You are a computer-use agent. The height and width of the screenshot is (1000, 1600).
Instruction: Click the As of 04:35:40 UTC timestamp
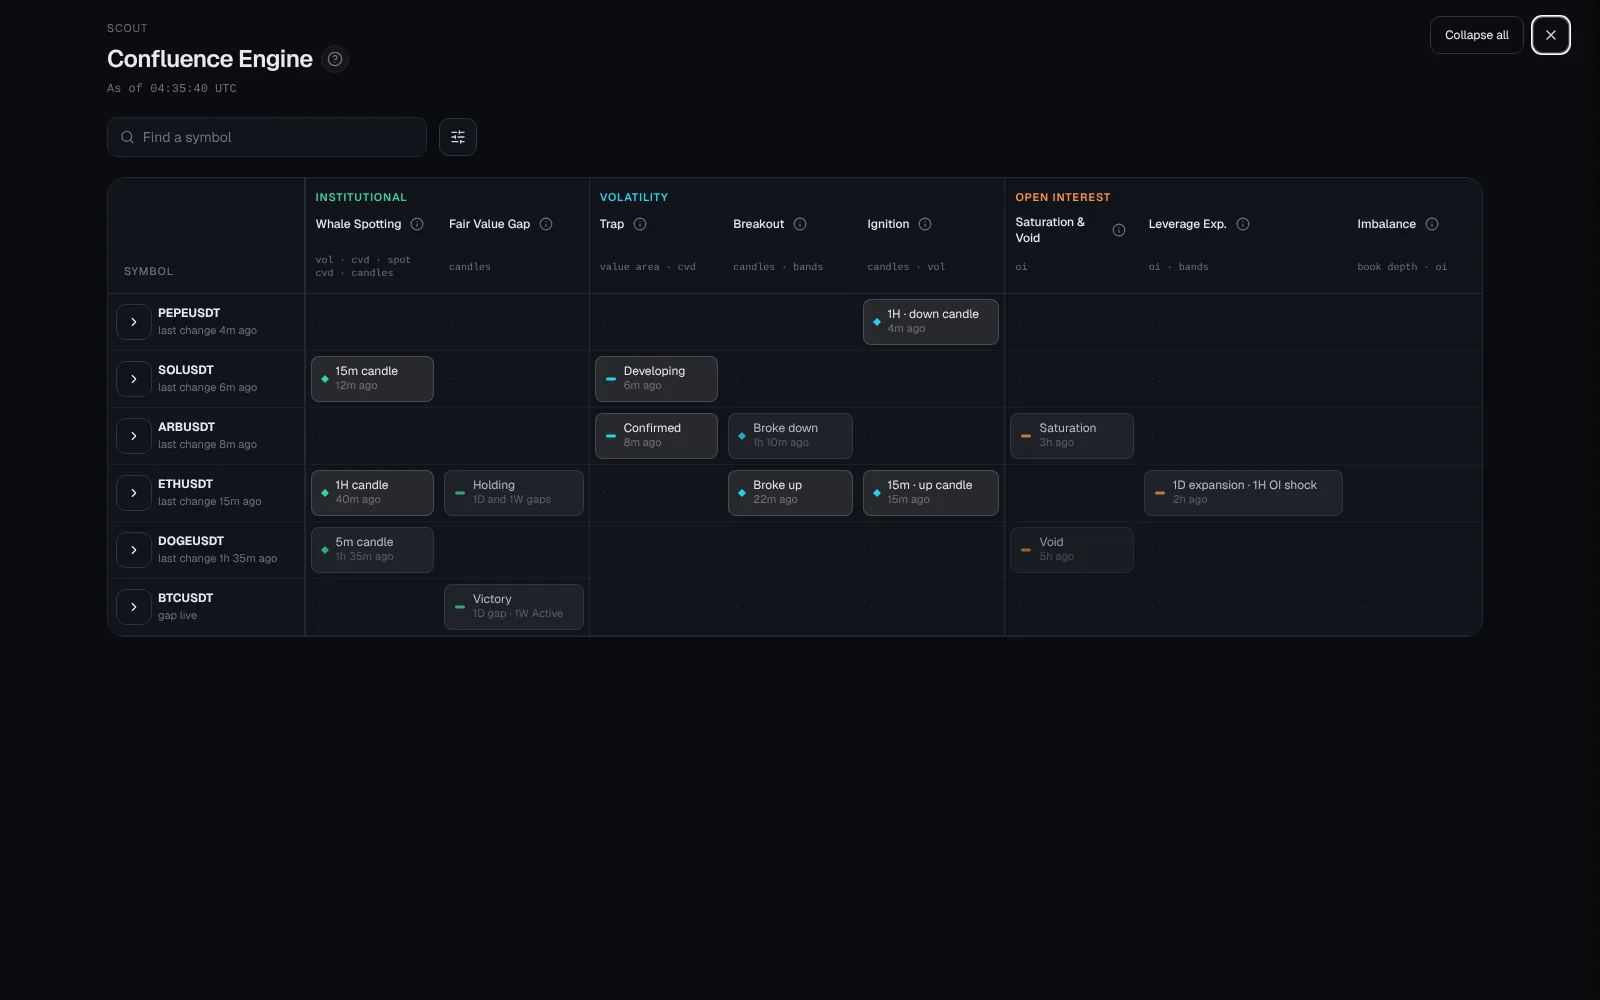click(172, 88)
